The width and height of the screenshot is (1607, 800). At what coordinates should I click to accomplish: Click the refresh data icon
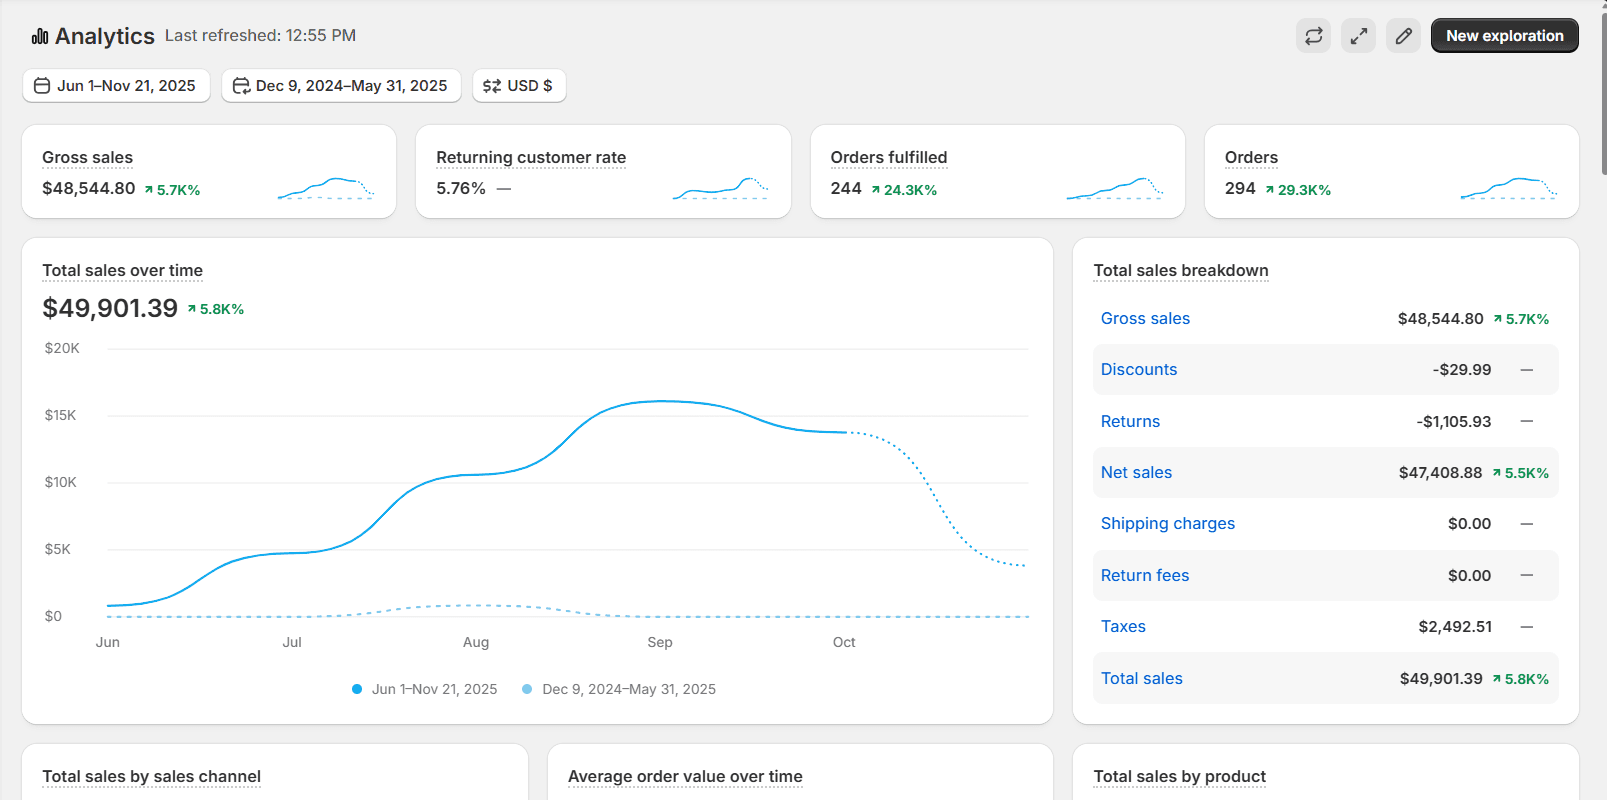point(1313,36)
